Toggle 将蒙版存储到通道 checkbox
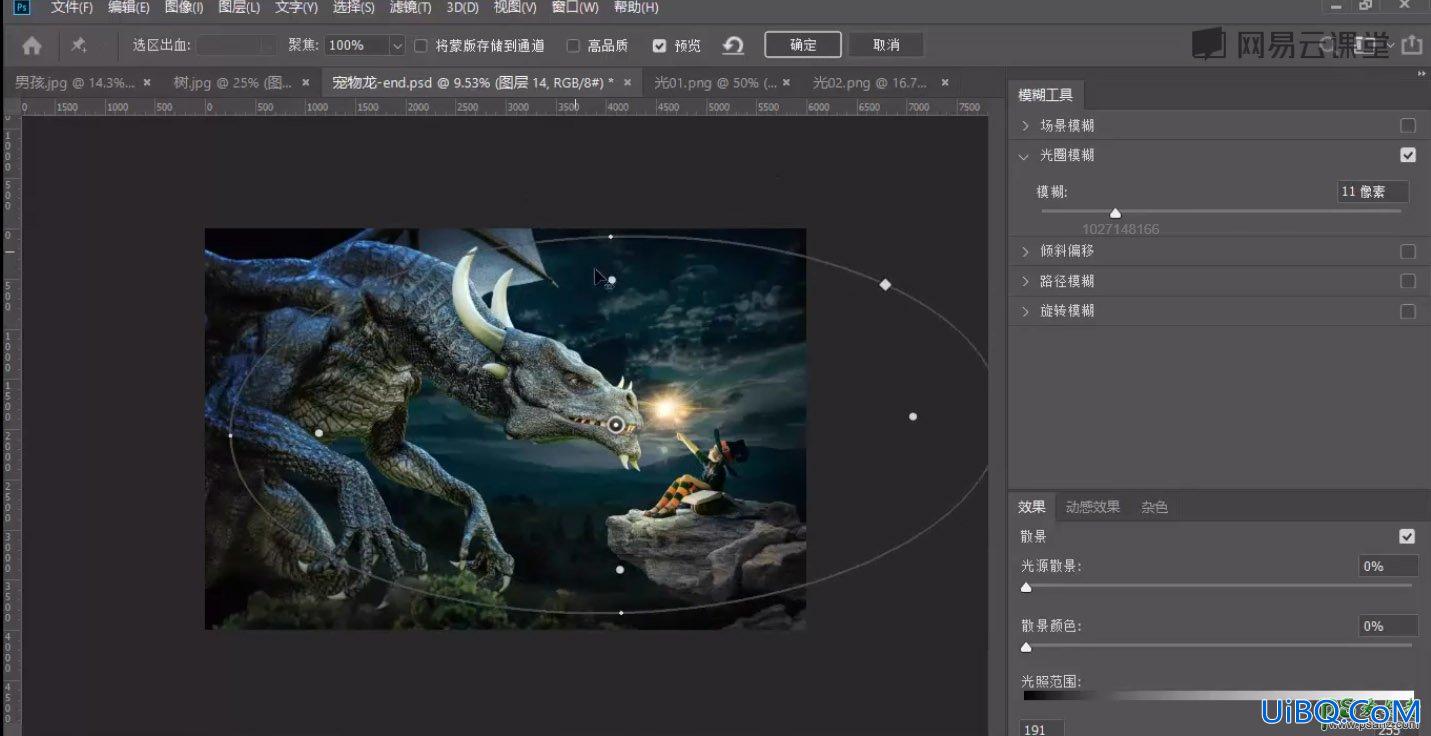The width and height of the screenshot is (1431, 736). (x=421, y=46)
